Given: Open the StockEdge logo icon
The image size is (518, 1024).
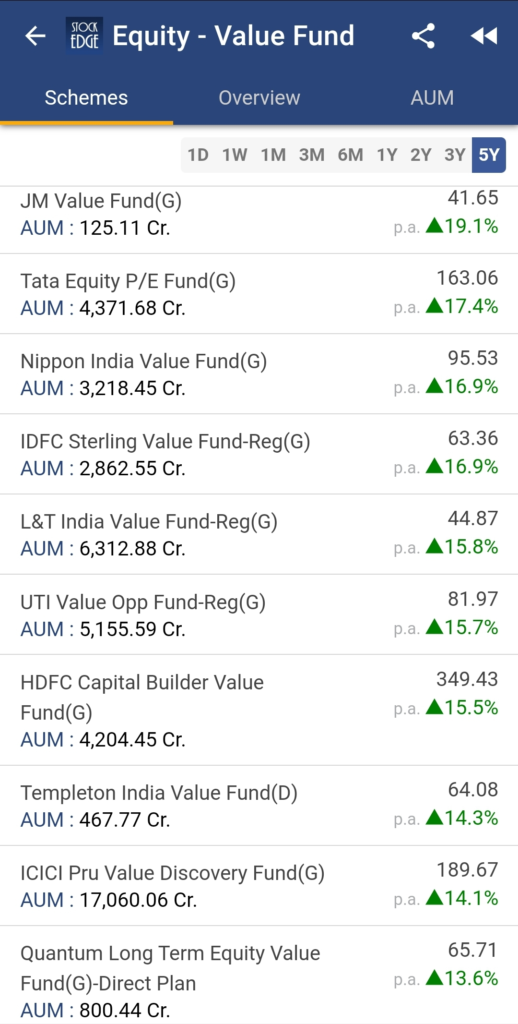Looking at the screenshot, I should point(84,35).
